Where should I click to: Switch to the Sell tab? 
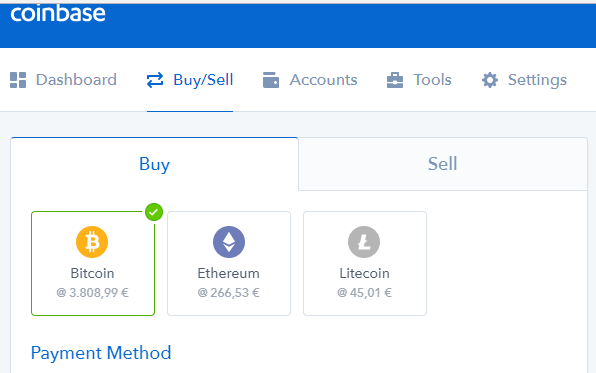[x=443, y=164]
